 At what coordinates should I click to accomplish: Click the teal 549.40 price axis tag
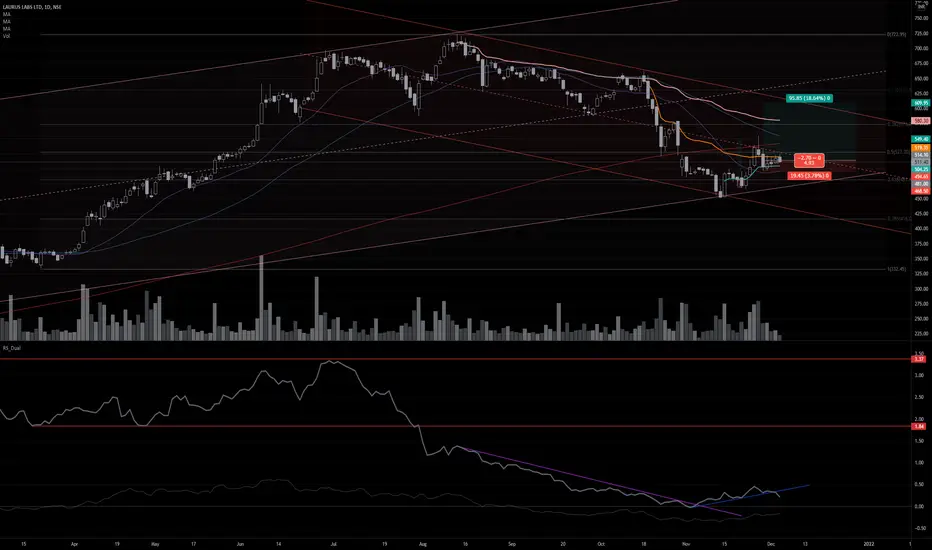pos(921,139)
